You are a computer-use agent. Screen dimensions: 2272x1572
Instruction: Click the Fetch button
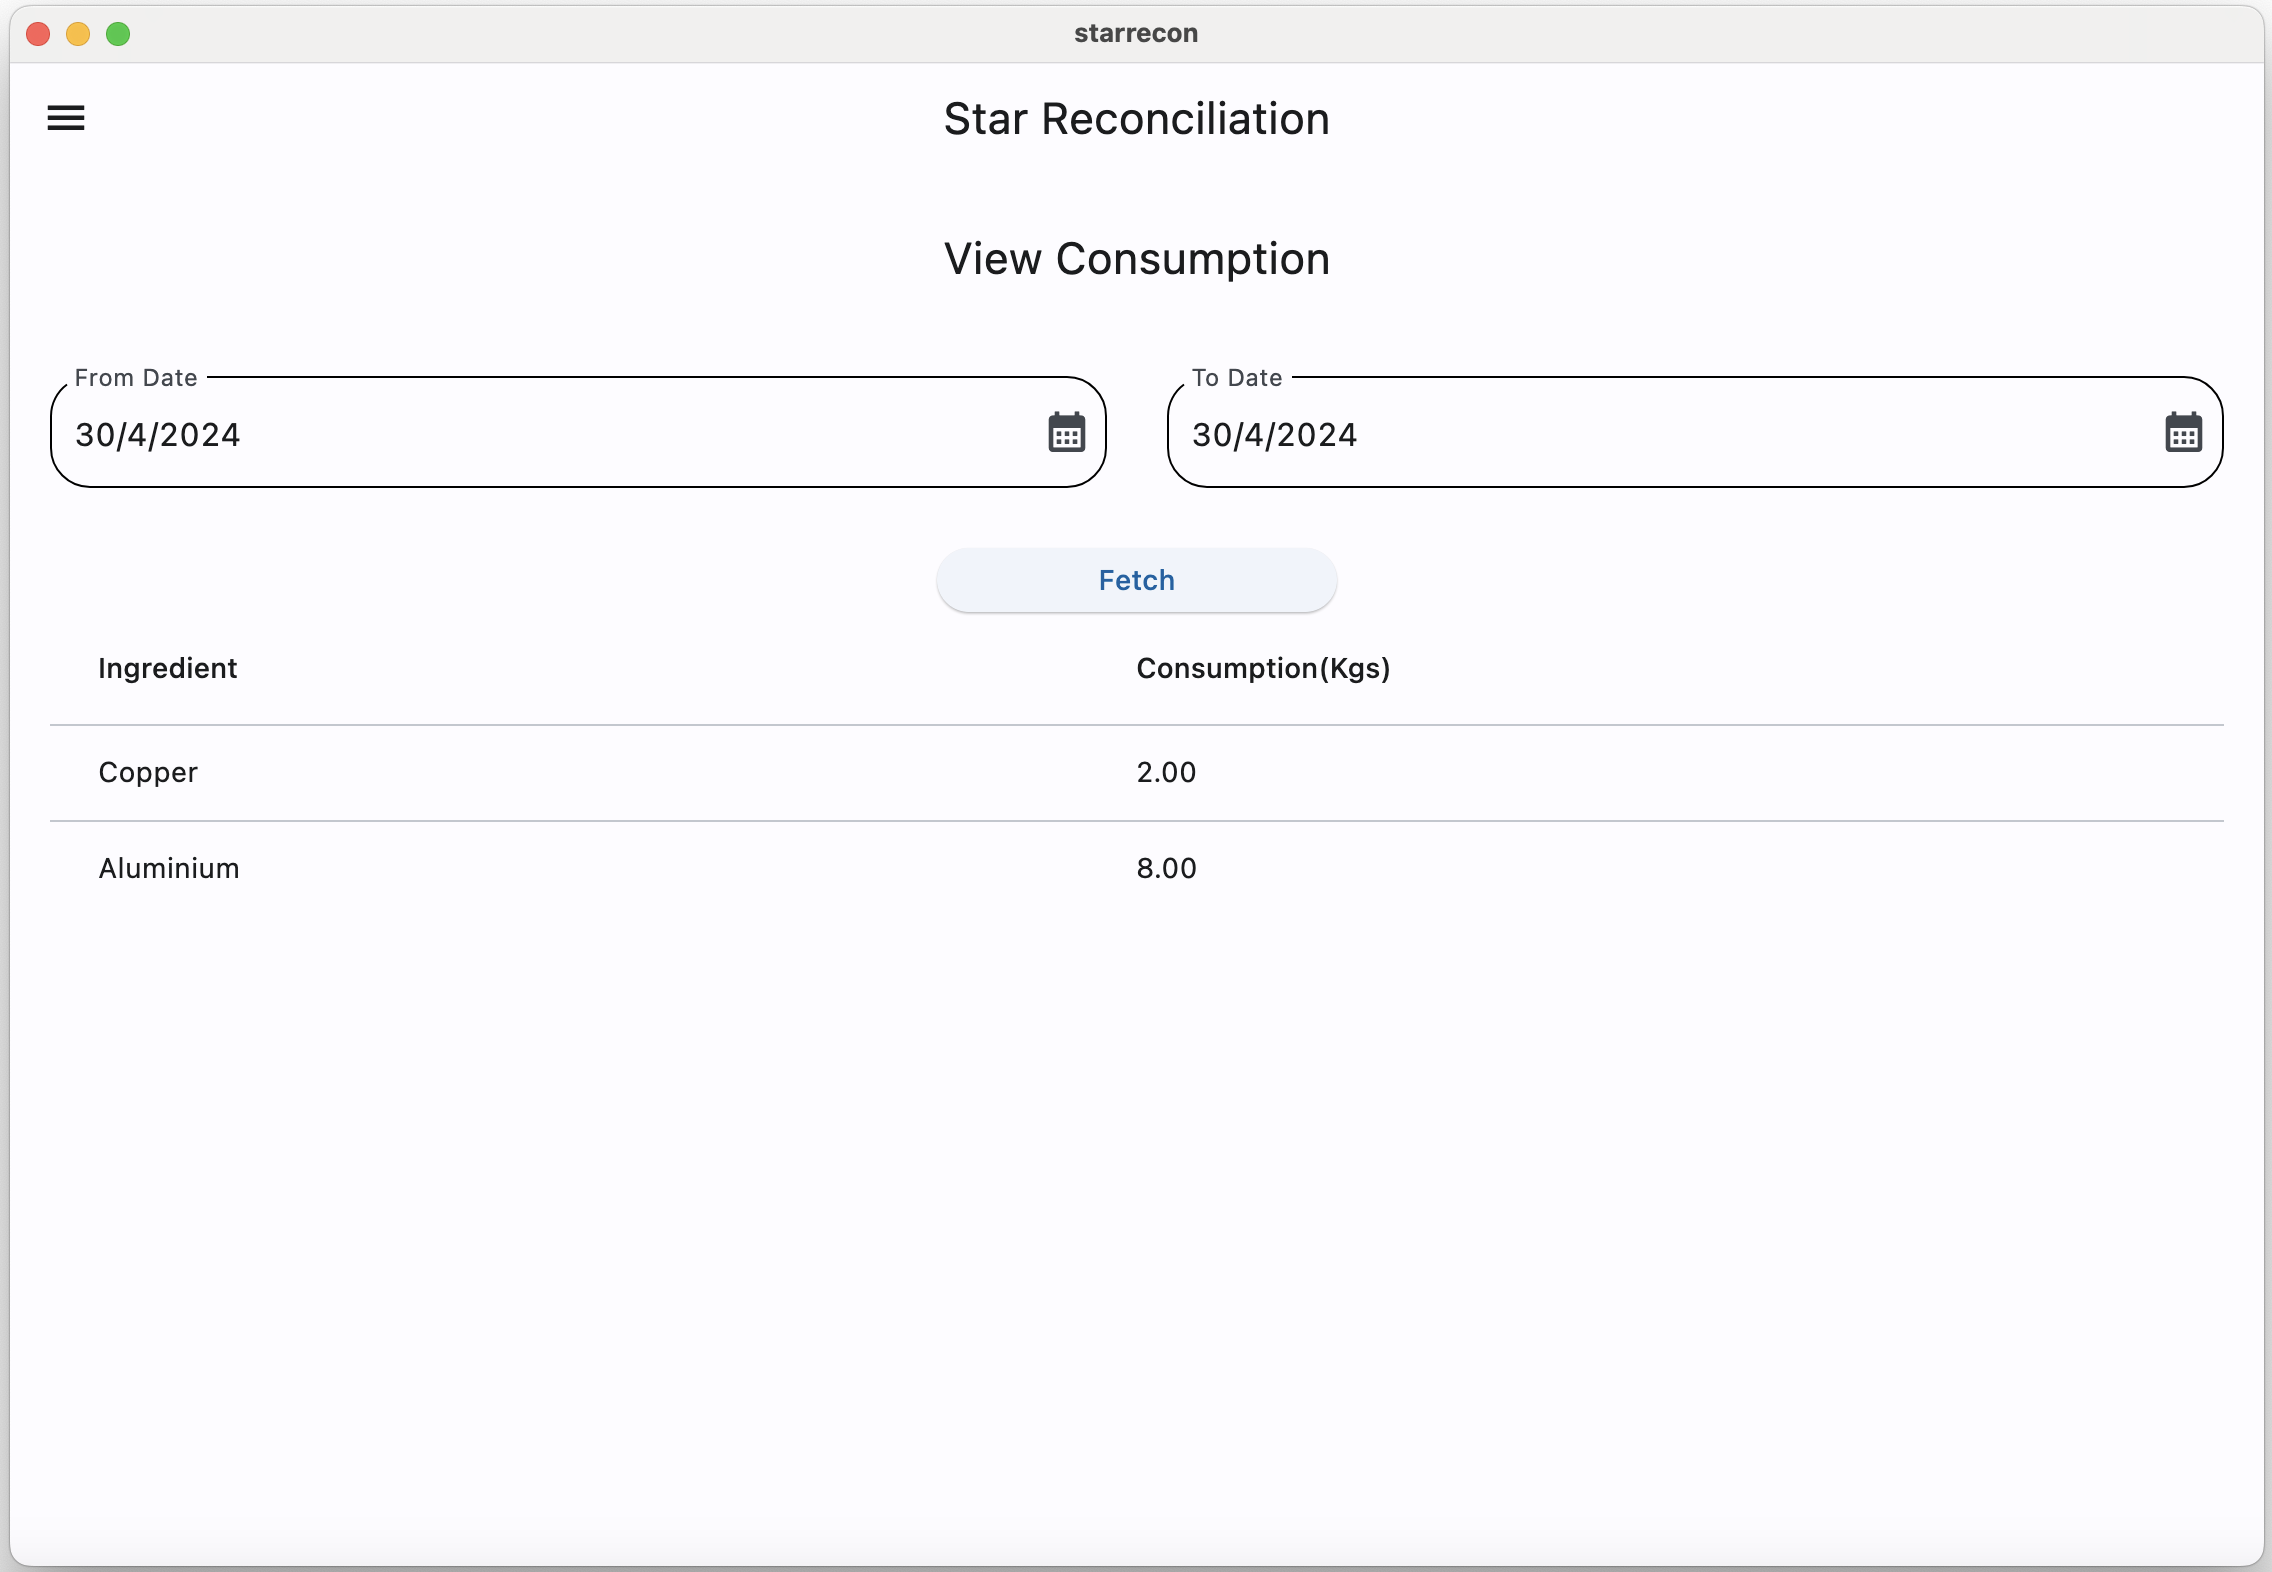tap(1136, 580)
